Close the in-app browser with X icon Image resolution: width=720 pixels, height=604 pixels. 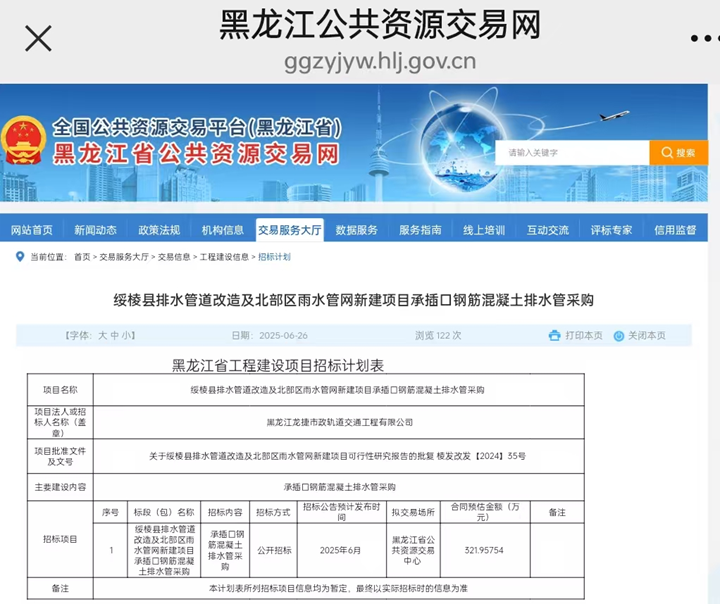tap(38, 39)
